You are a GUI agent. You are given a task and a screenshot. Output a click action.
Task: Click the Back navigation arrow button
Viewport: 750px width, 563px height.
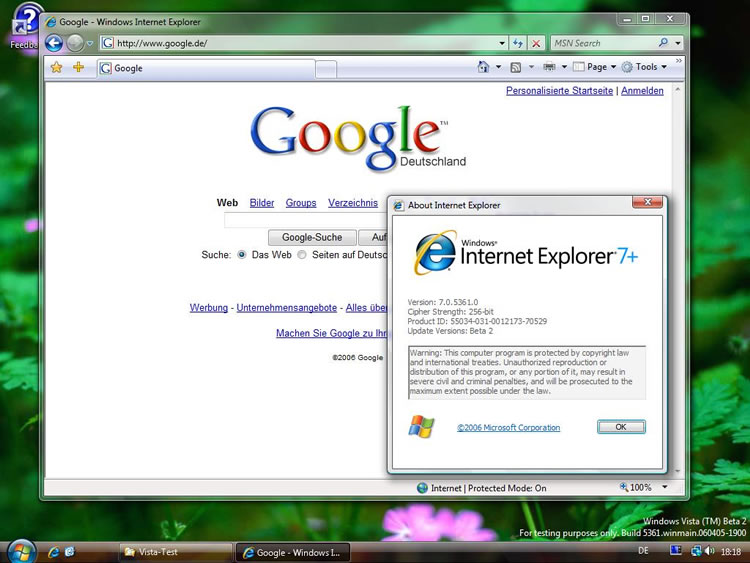(54, 44)
